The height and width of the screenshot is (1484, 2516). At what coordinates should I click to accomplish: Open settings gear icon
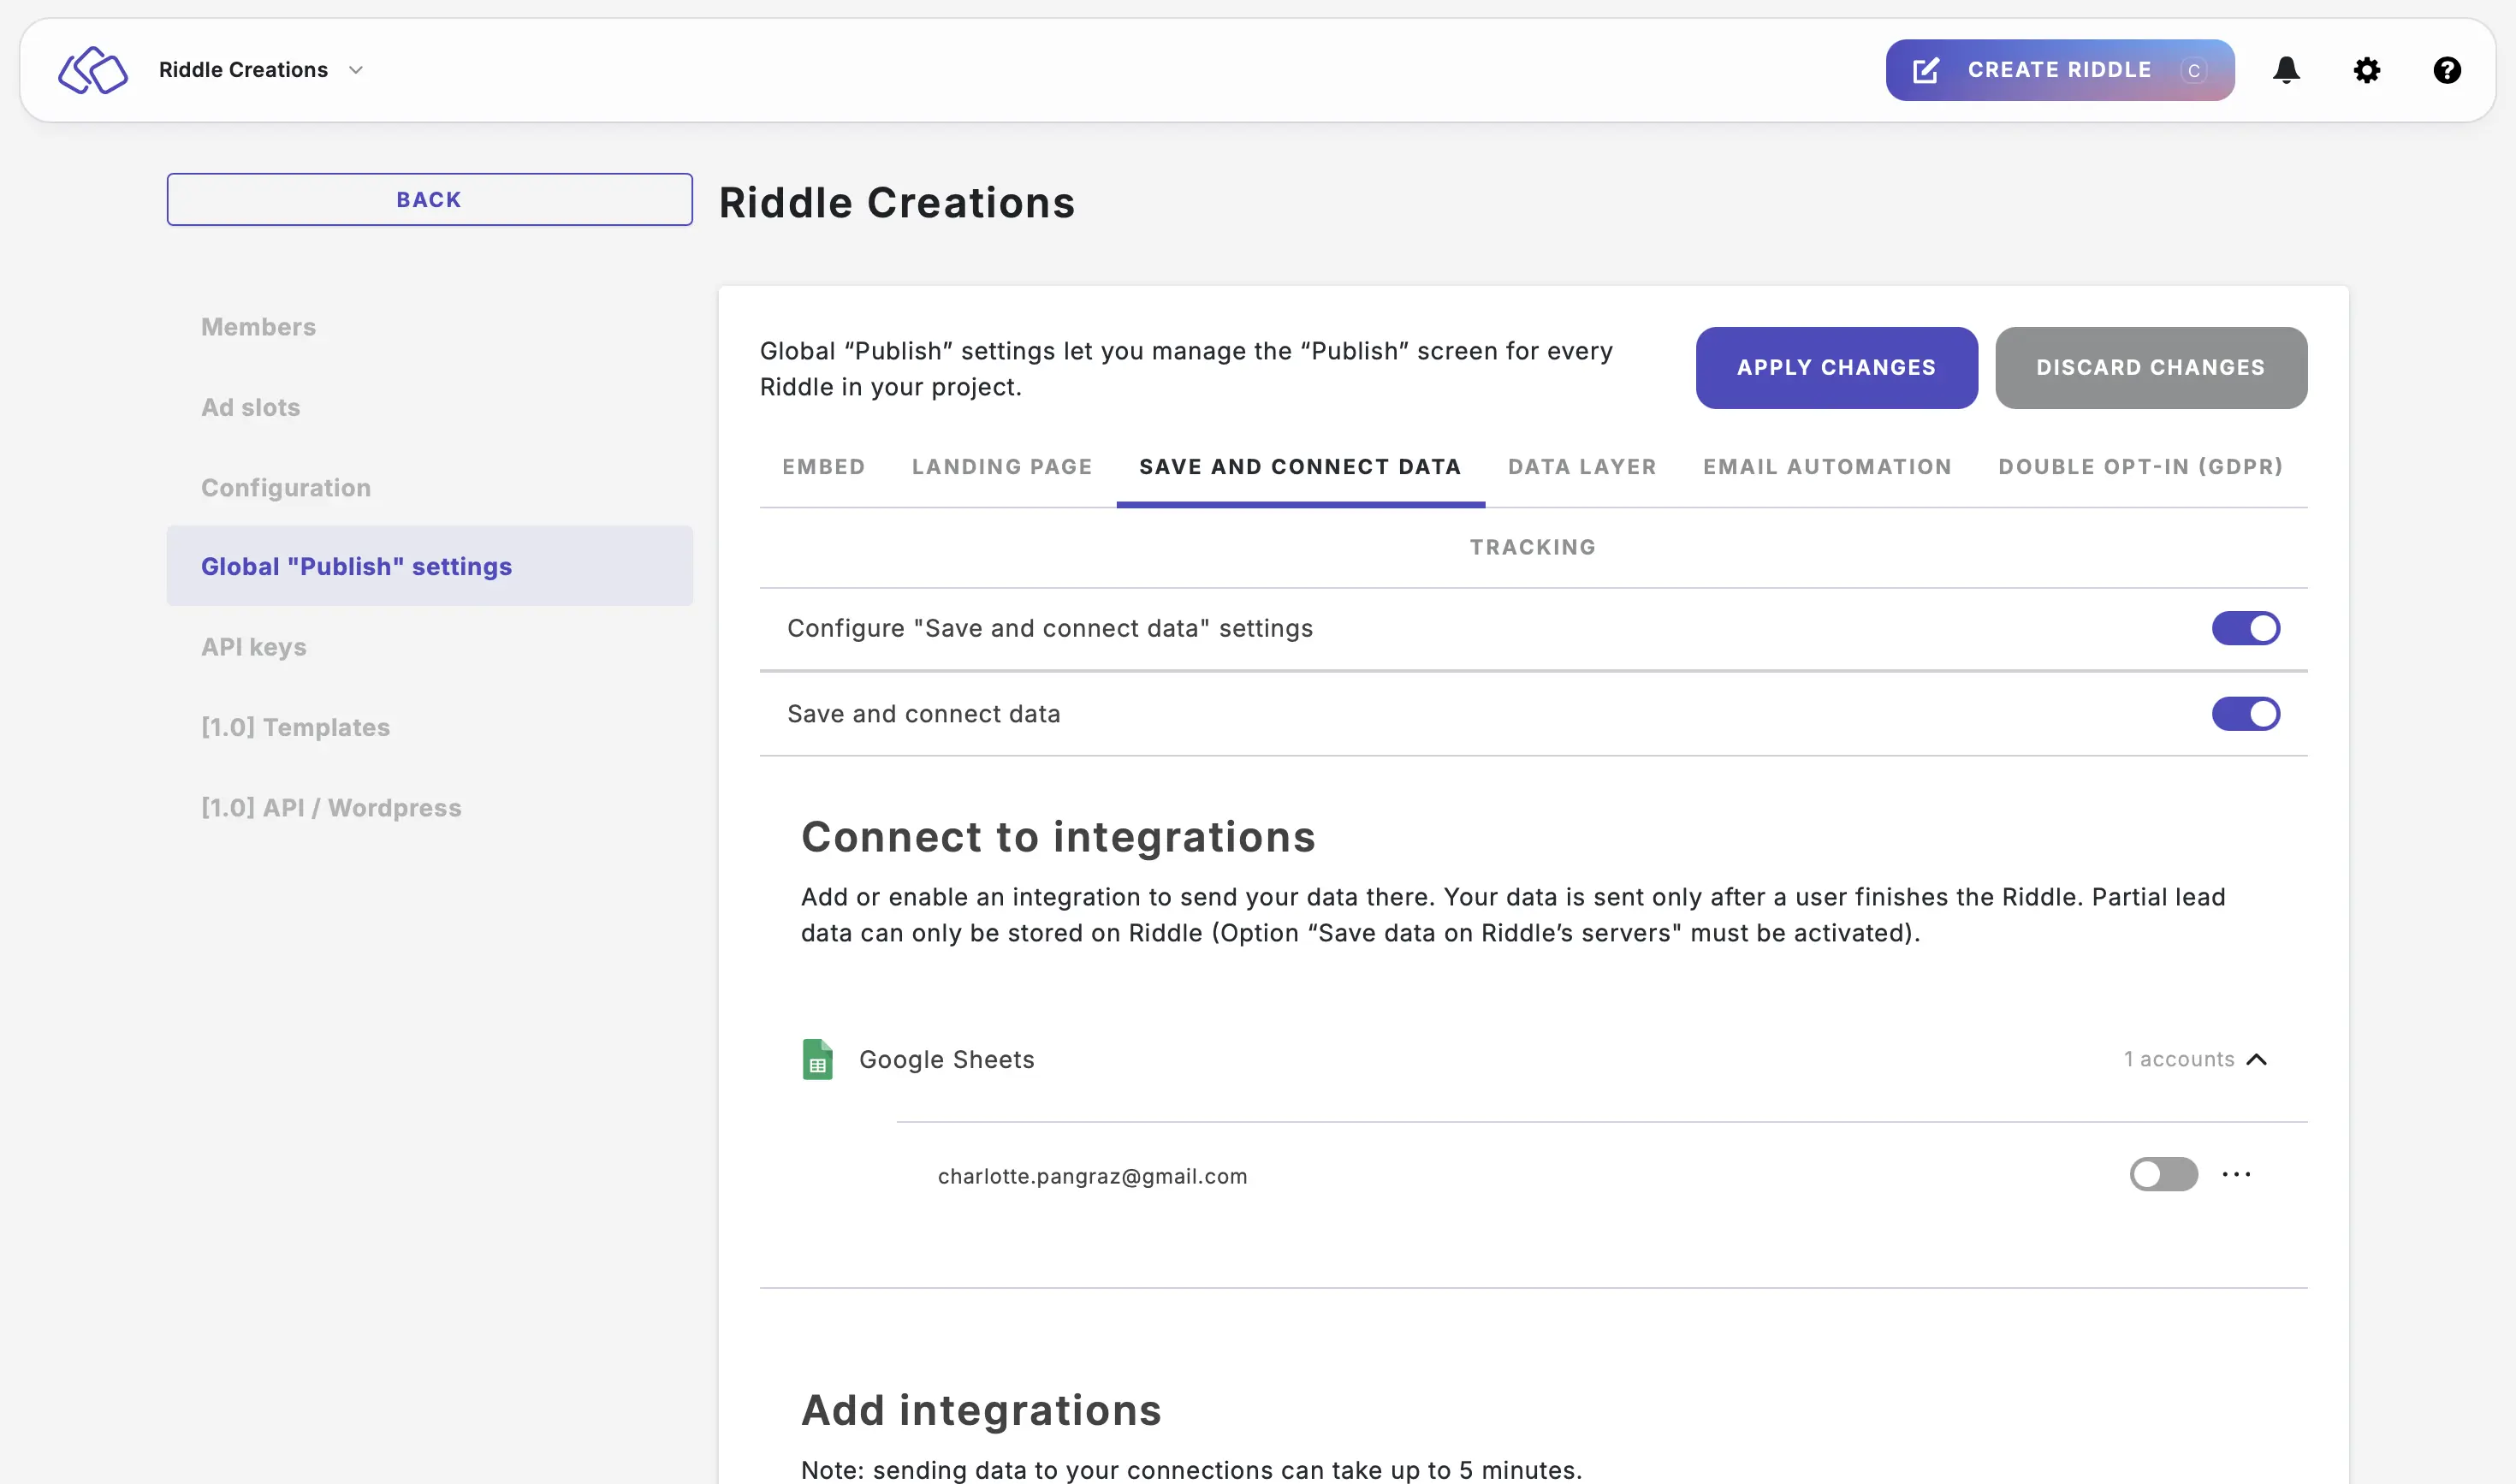tap(2366, 70)
